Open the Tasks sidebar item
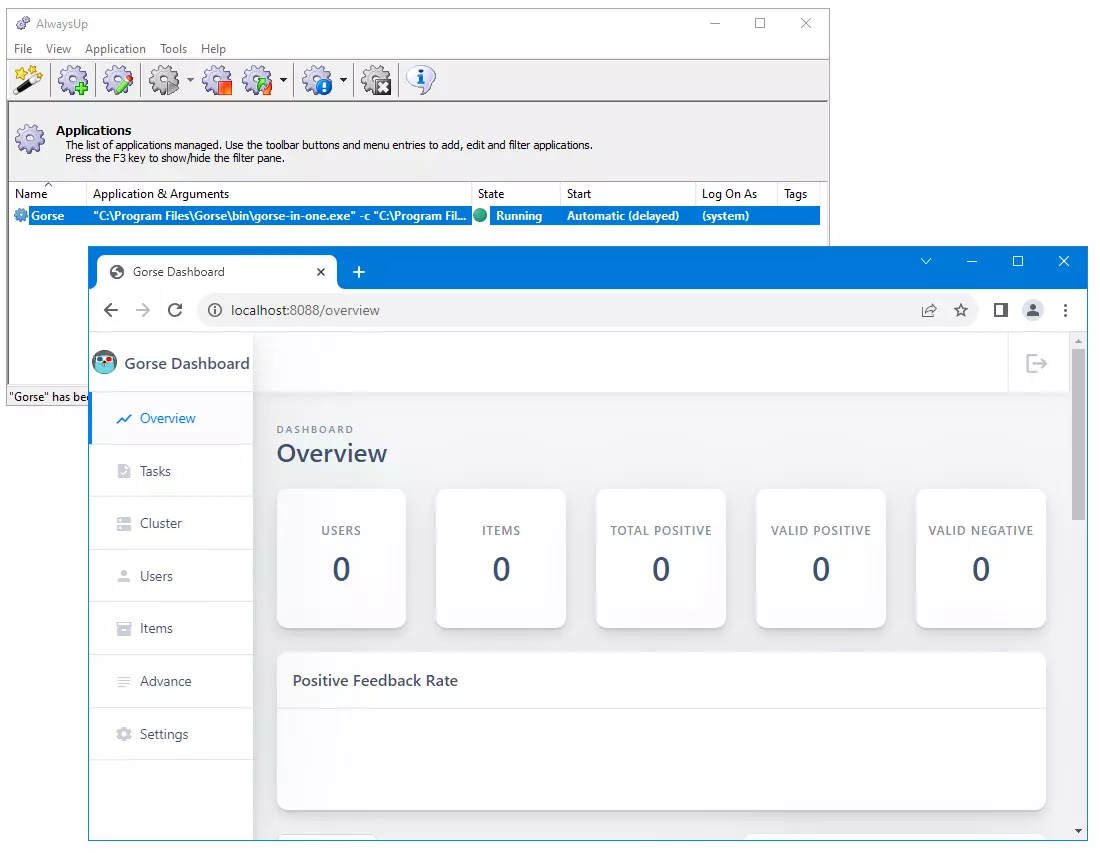 171,471
